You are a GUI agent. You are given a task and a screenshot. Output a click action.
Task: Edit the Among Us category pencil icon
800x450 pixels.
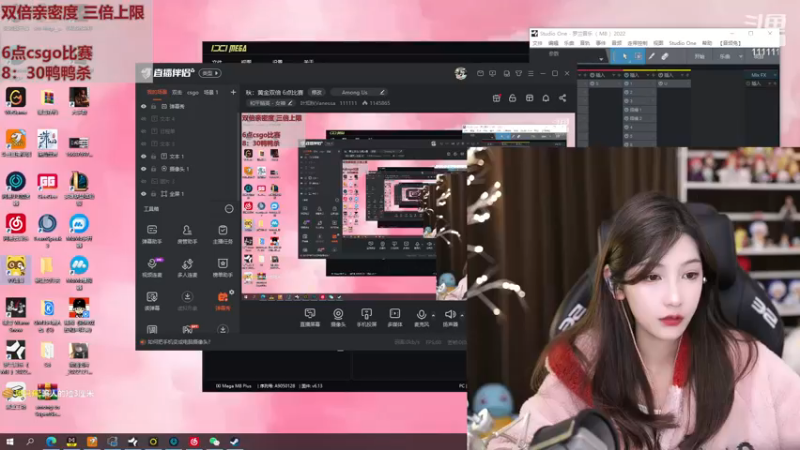tap(382, 92)
